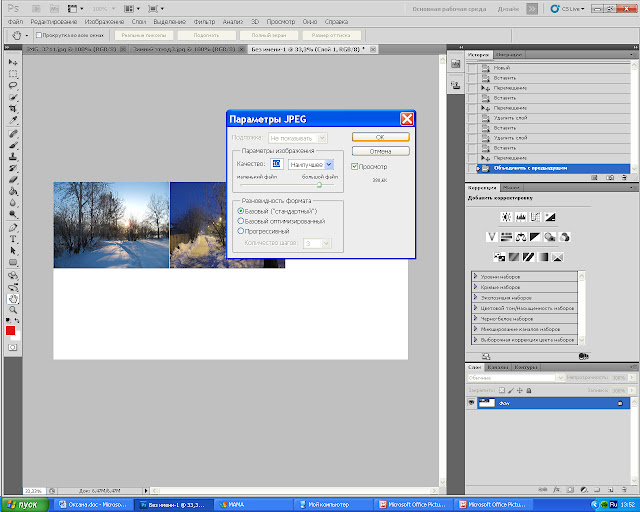Select the Lasso tool
640x512 pixels.
[13, 85]
